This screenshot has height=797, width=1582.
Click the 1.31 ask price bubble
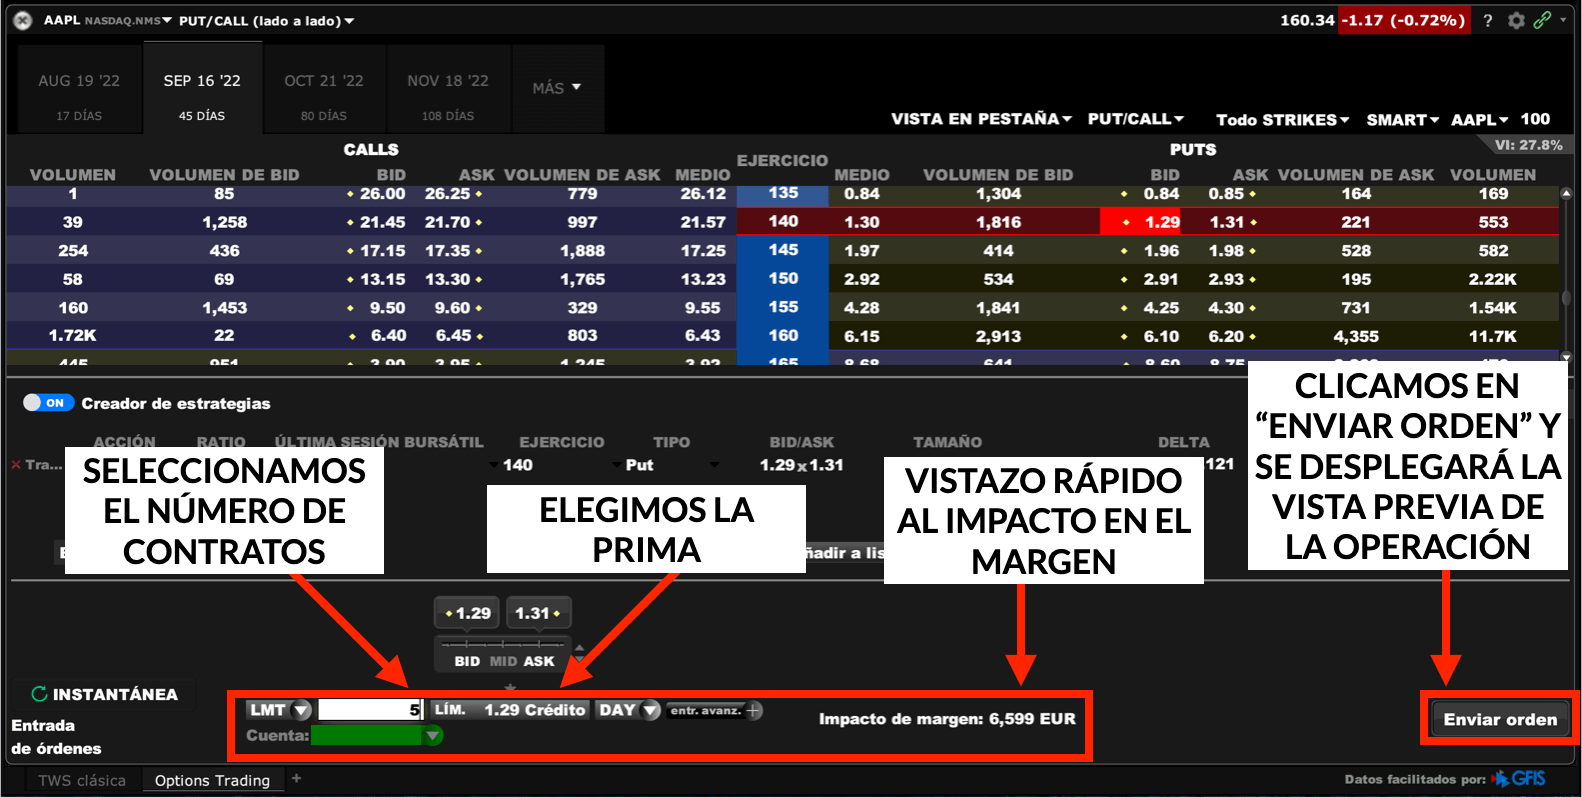[x=538, y=613]
